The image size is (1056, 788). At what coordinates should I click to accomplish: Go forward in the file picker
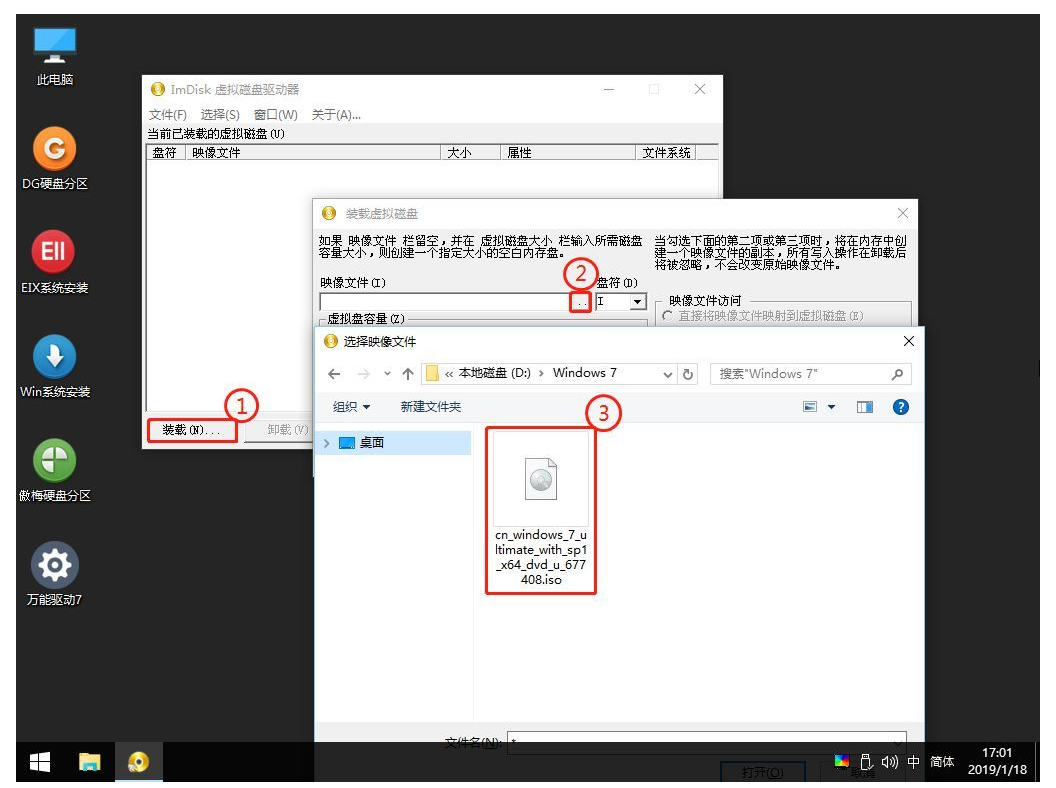[364, 374]
